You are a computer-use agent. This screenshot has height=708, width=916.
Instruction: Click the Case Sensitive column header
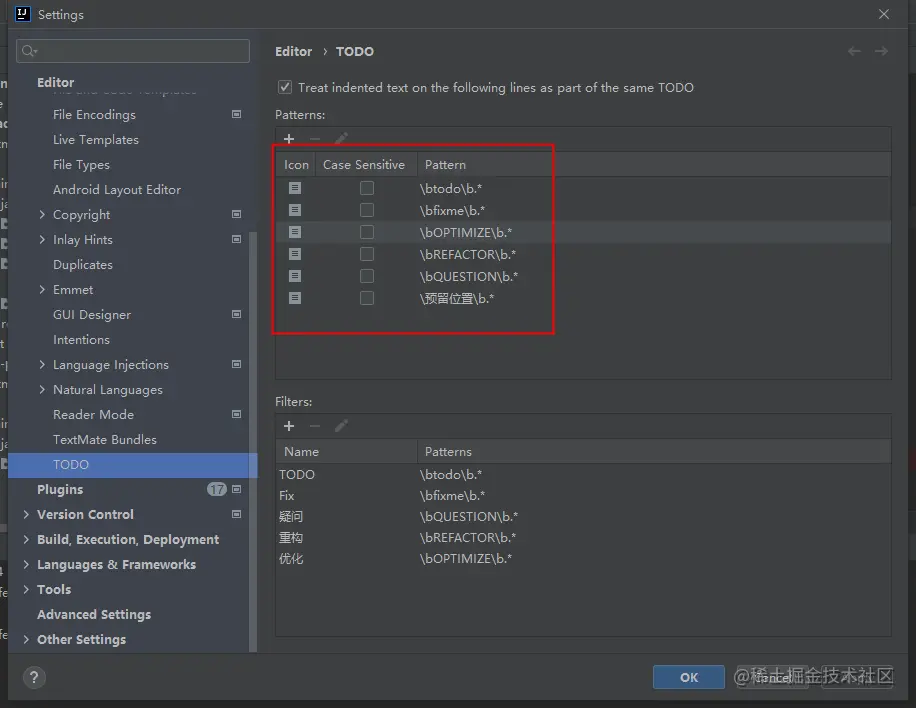pos(364,165)
